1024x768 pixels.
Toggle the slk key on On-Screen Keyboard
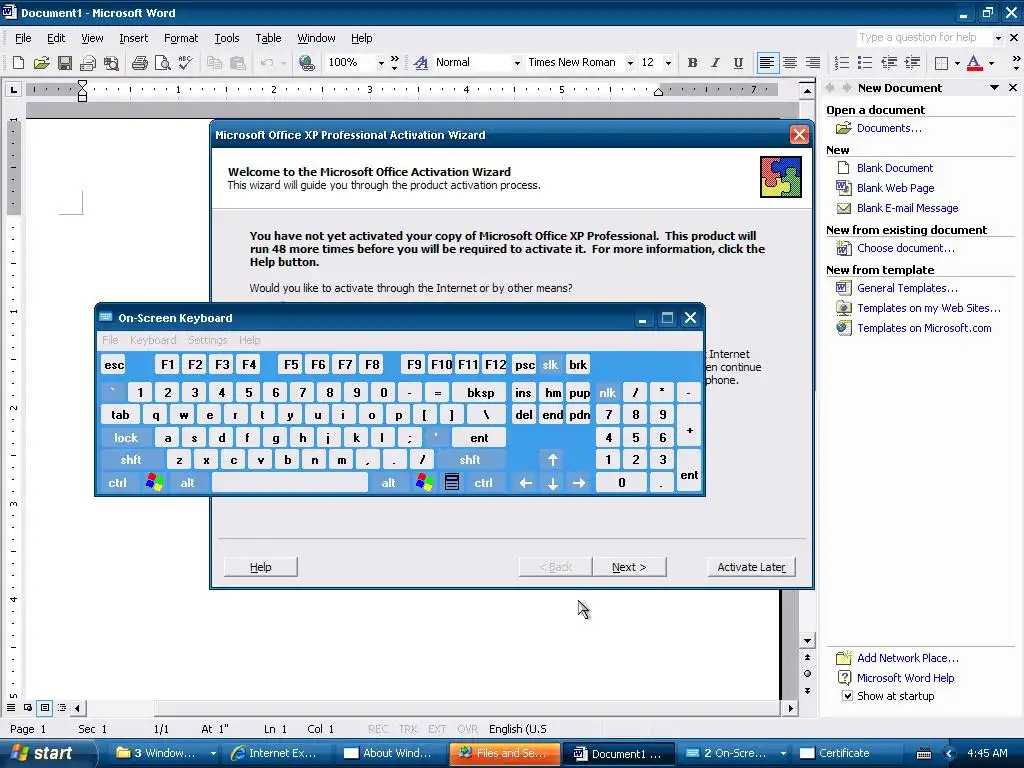(x=550, y=365)
